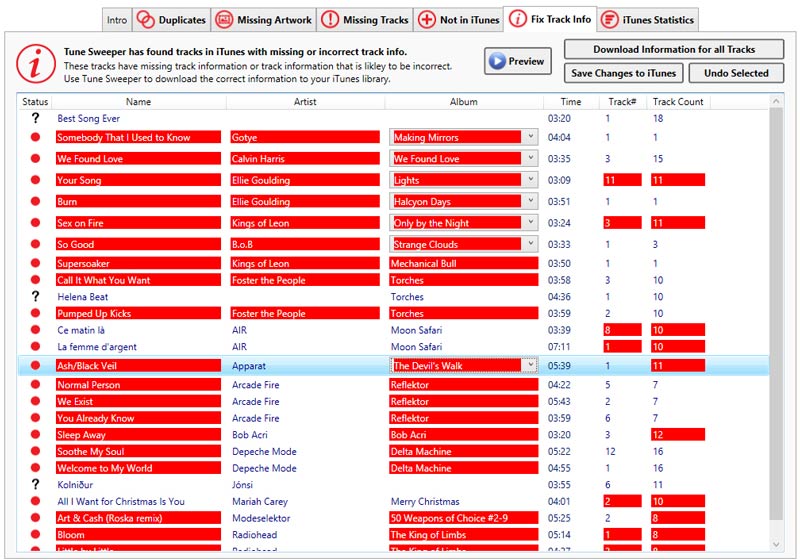The height and width of the screenshot is (560, 800).
Task: Click Save Changes to iTunes button
Action: point(623,73)
